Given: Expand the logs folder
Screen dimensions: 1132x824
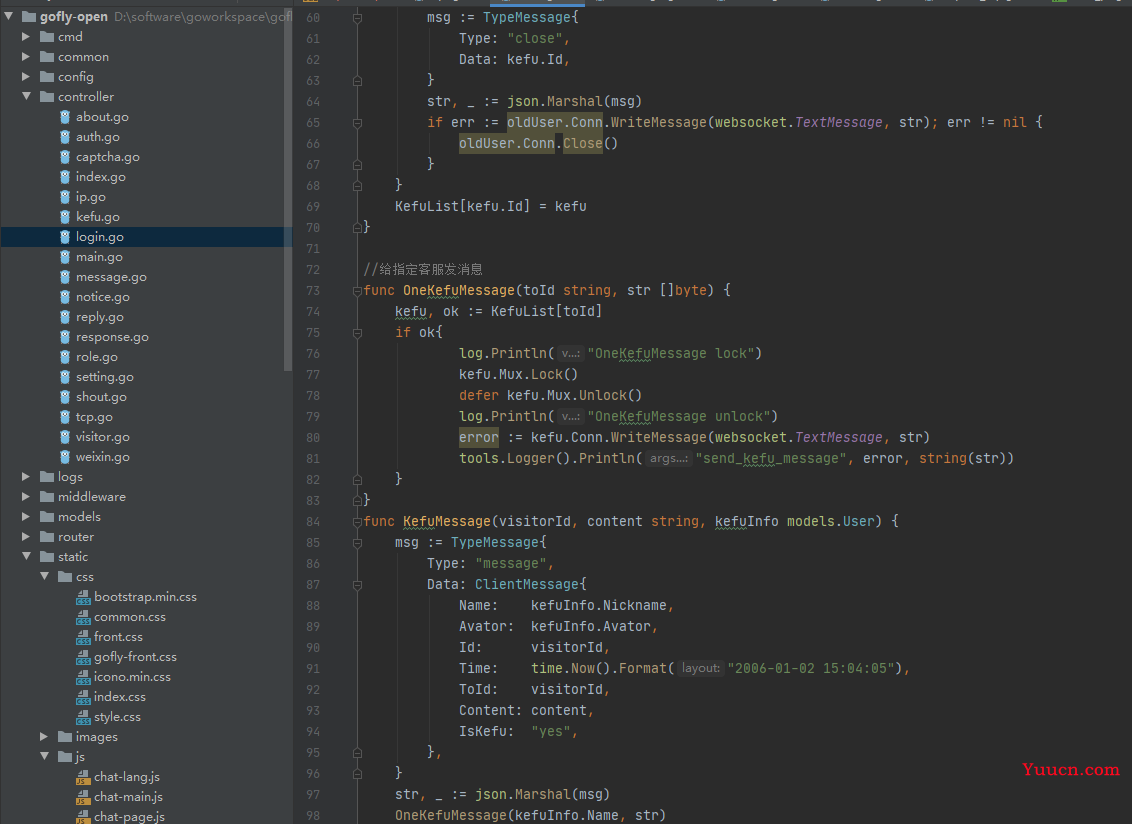Looking at the screenshot, I should tap(26, 477).
